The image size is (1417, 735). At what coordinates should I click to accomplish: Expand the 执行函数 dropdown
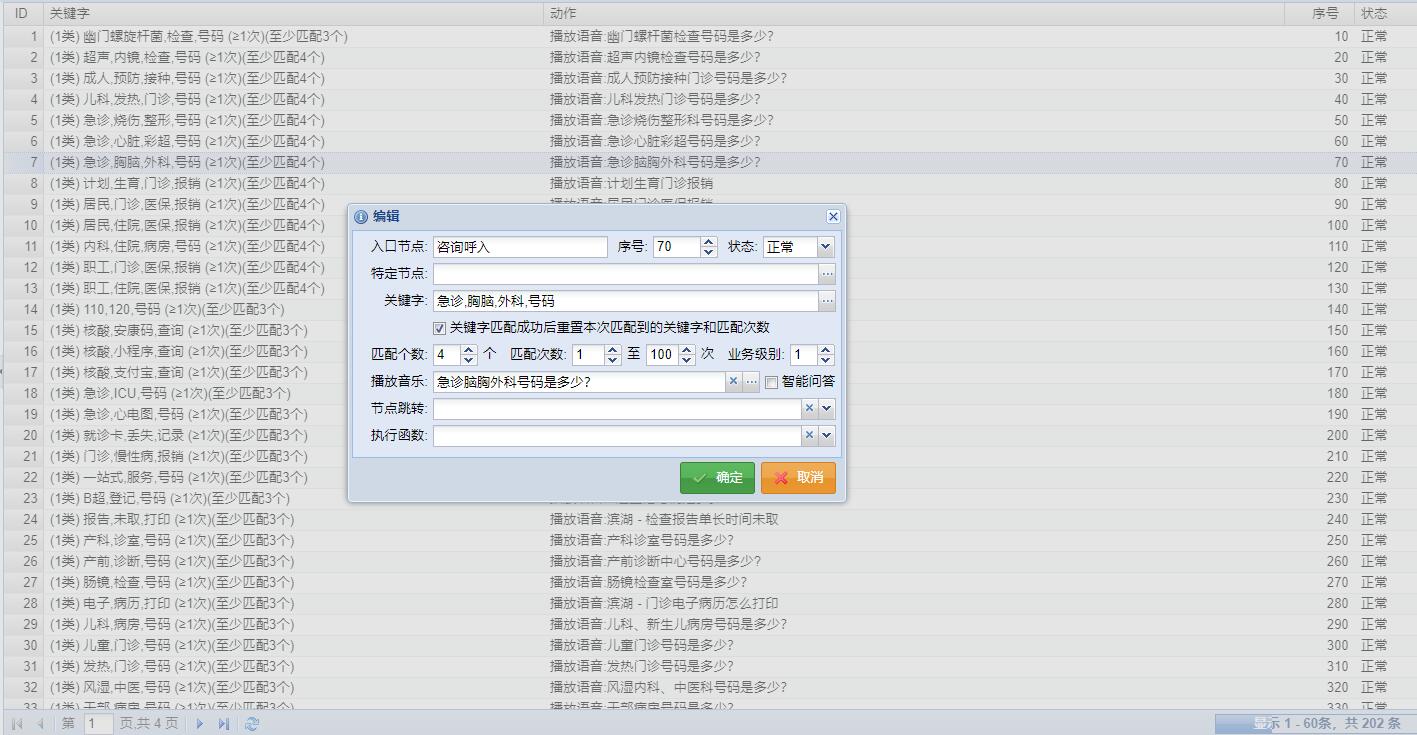[827, 436]
